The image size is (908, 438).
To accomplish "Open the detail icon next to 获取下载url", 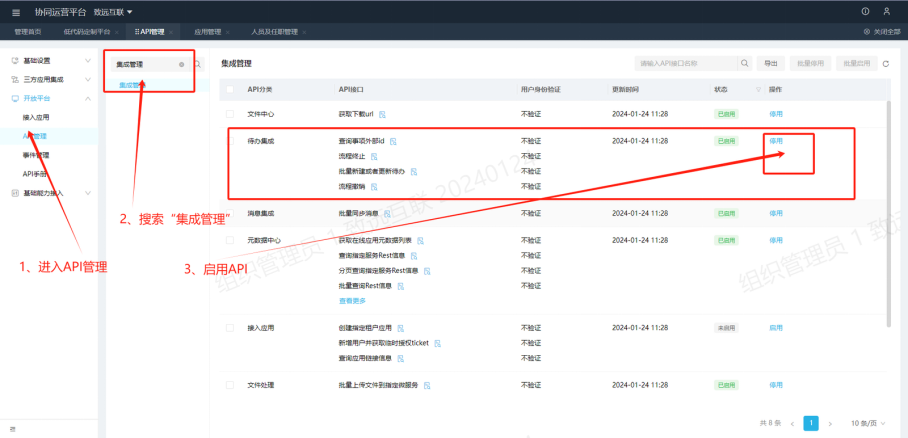I will coord(382,114).
